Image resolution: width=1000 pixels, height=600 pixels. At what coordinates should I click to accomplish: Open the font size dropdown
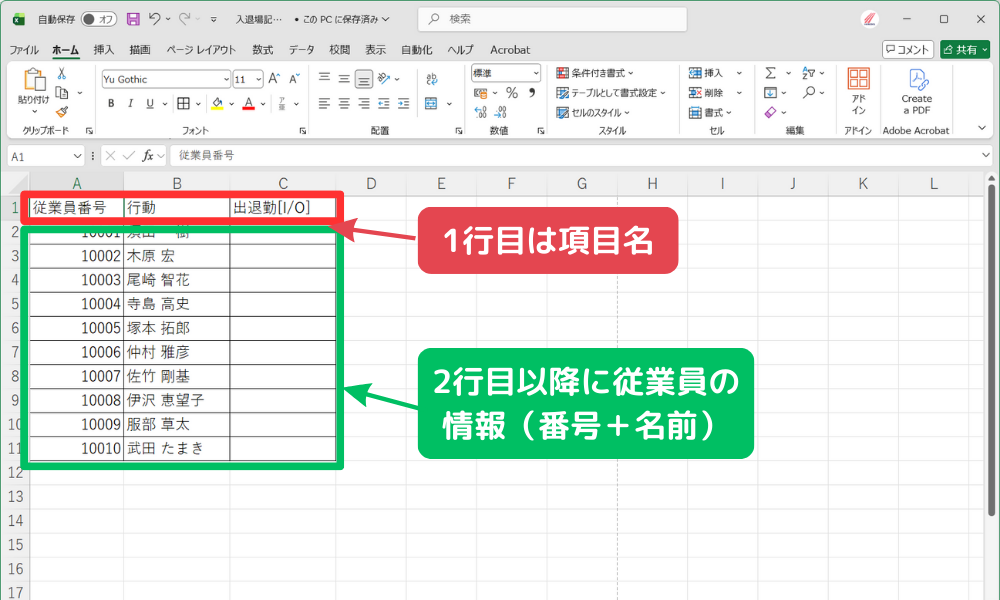[x=259, y=79]
